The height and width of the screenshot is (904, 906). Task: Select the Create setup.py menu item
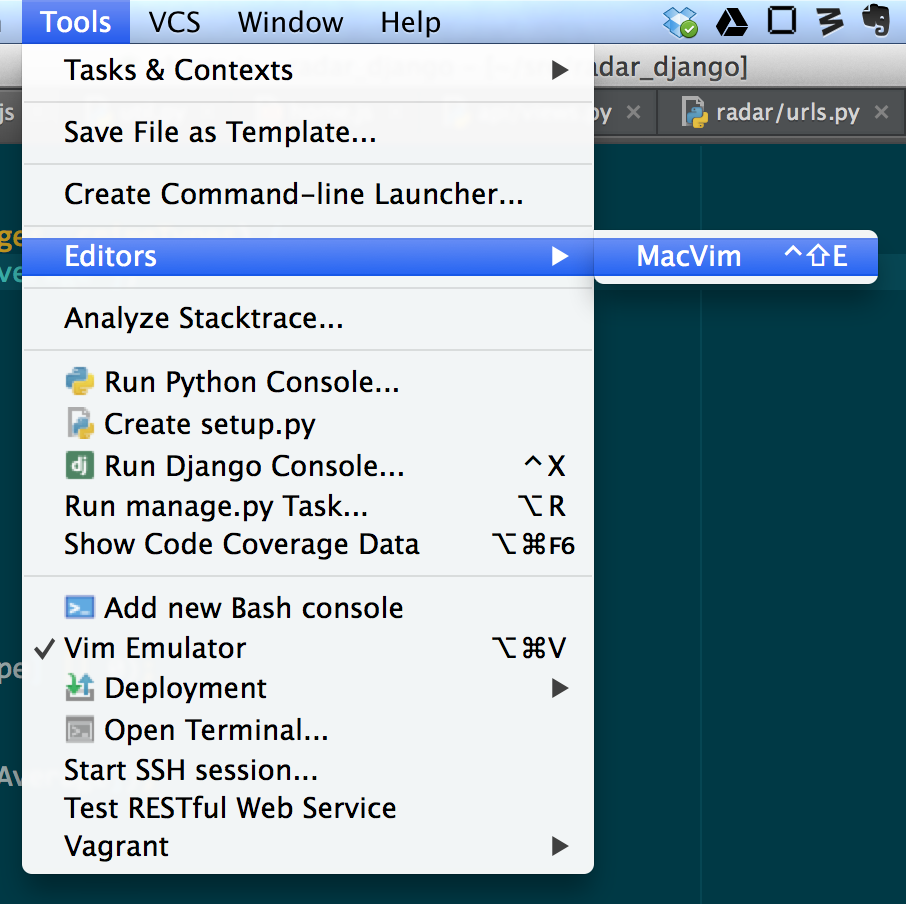click(x=308, y=425)
